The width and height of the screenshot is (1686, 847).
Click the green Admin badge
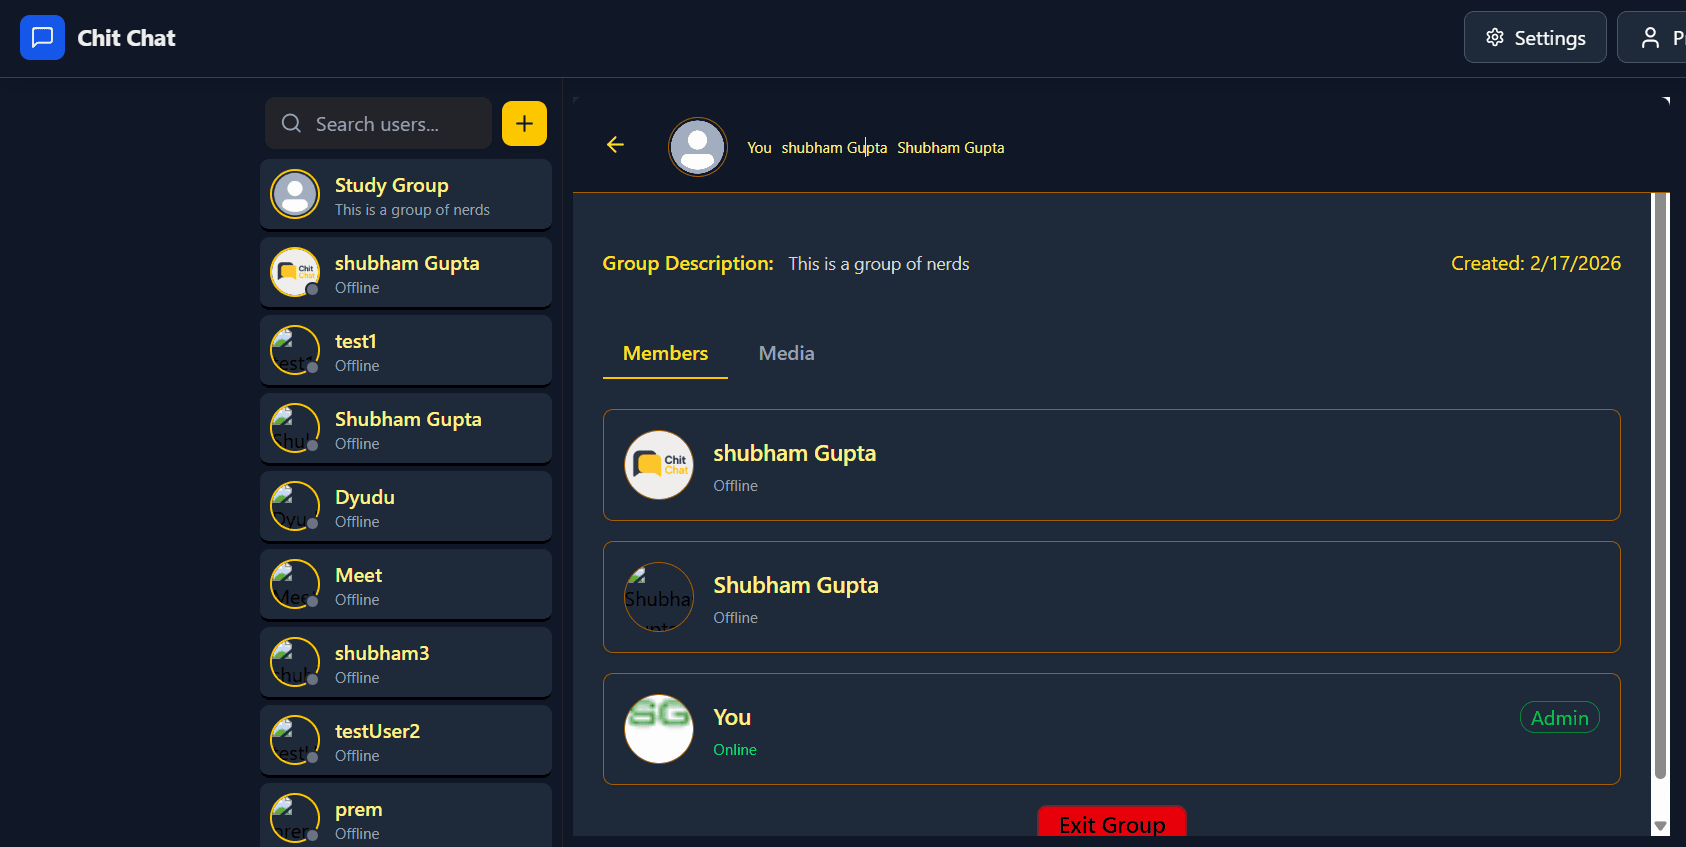[x=1559, y=718]
